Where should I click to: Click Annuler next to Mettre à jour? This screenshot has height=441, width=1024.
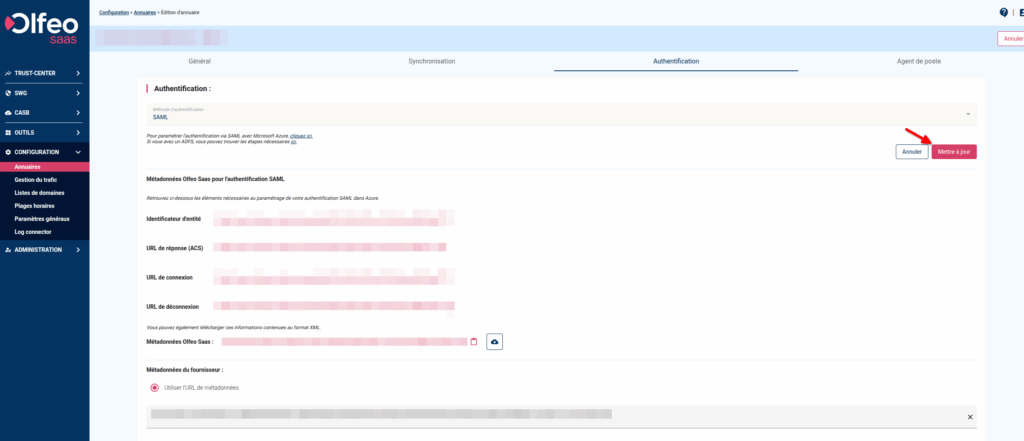tap(911, 152)
